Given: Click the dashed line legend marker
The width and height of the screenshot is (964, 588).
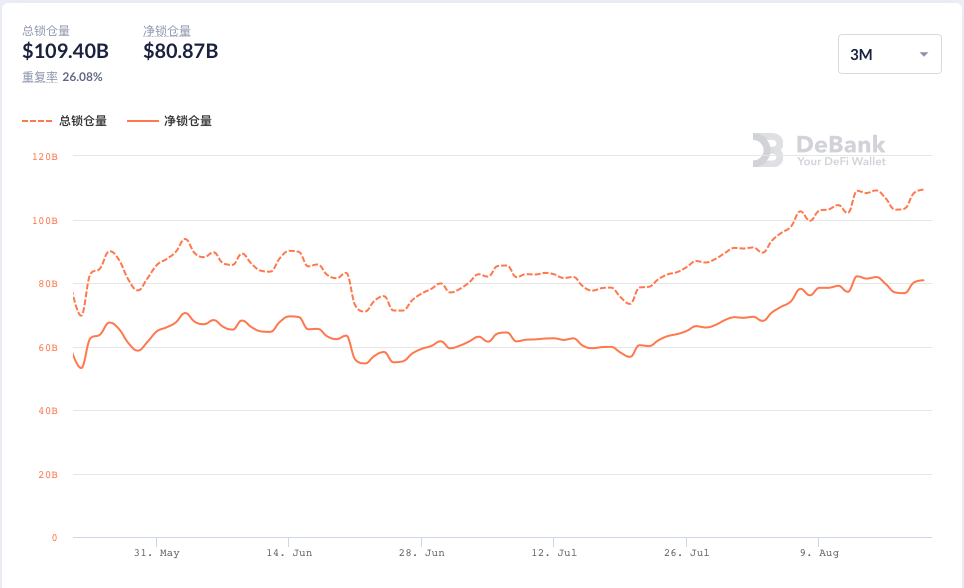Looking at the screenshot, I should [x=37, y=121].
